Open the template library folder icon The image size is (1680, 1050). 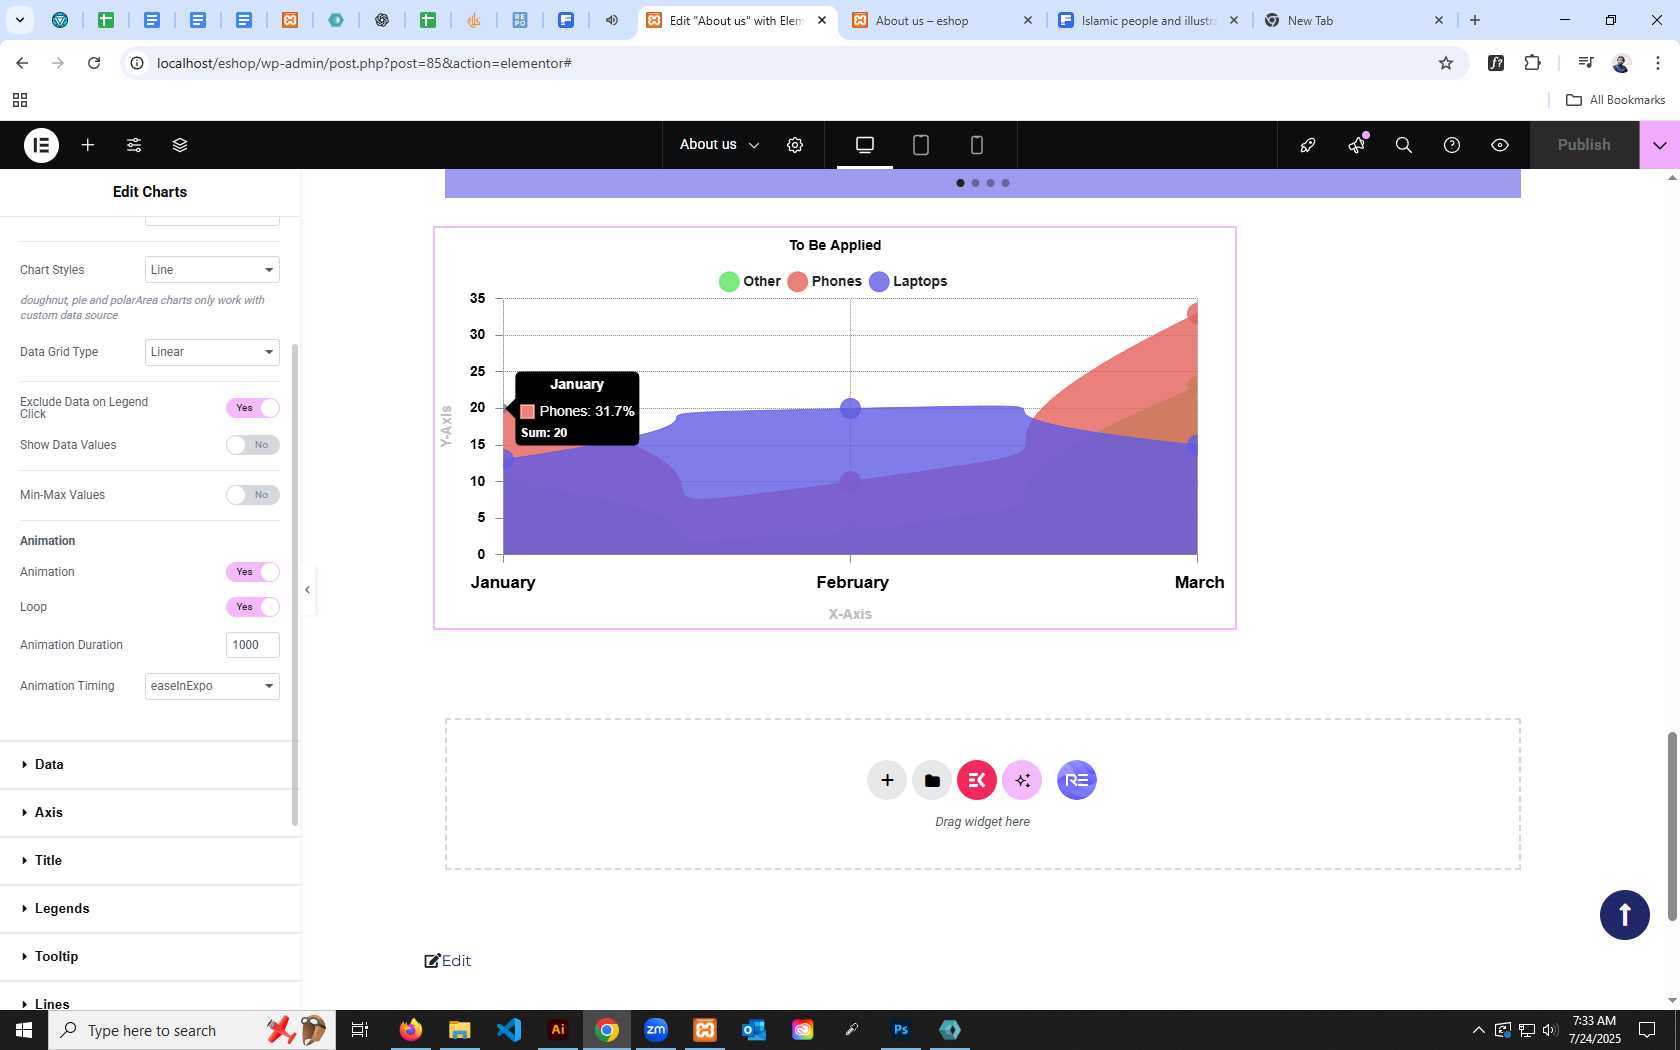[x=932, y=780]
